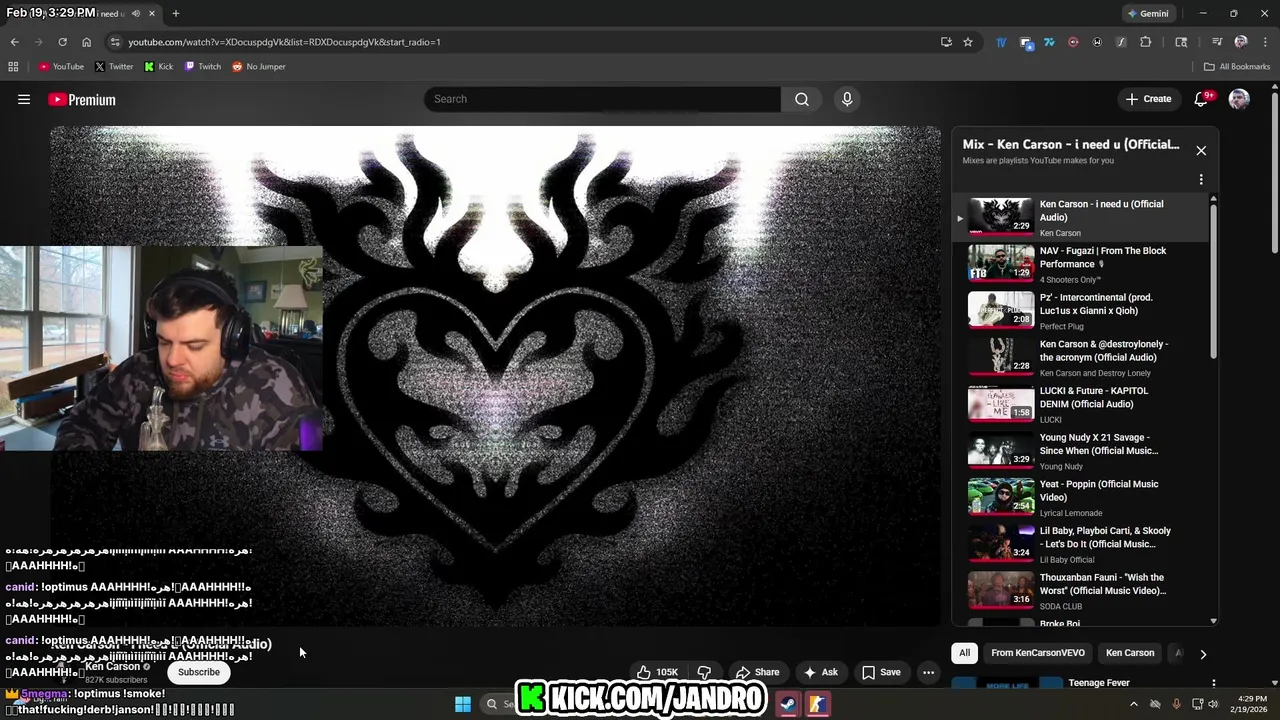This screenshot has width=1280, height=720.
Task: Open YouTube notifications bell
Action: 1202,99
